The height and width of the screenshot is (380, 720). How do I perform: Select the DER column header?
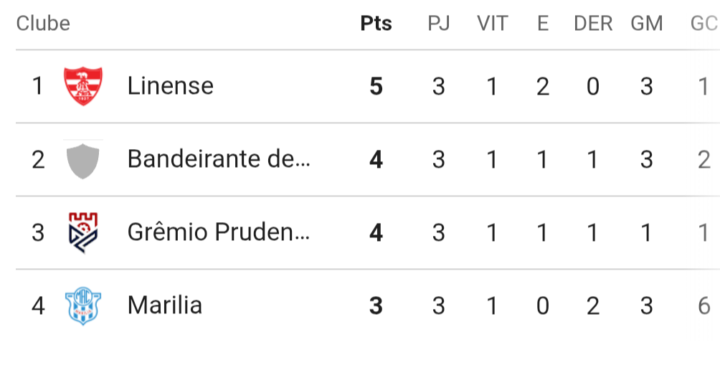pyautogui.click(x=593, y=23)
